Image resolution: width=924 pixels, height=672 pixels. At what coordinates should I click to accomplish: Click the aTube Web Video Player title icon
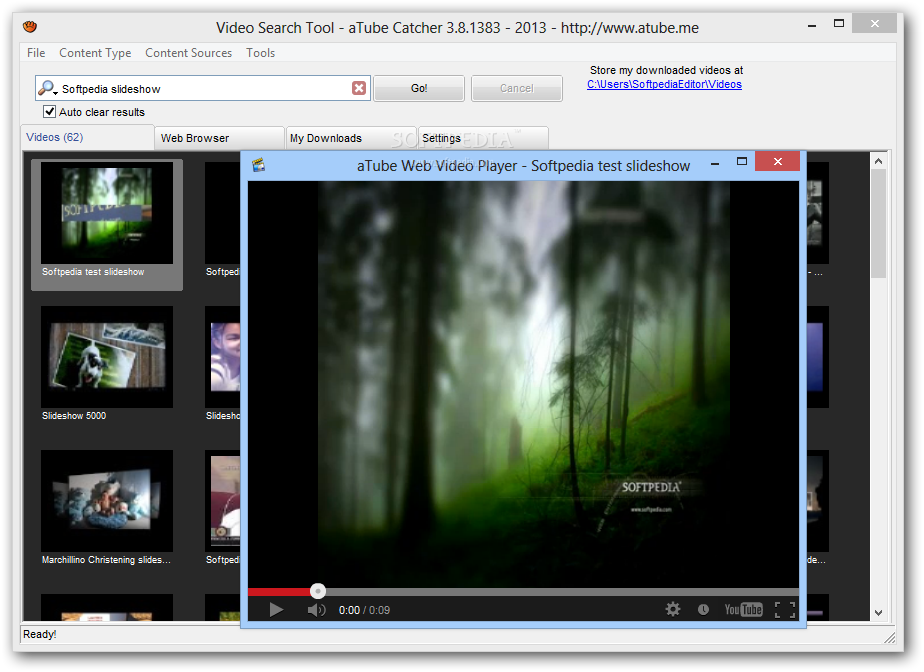click(x=258, y=165)
